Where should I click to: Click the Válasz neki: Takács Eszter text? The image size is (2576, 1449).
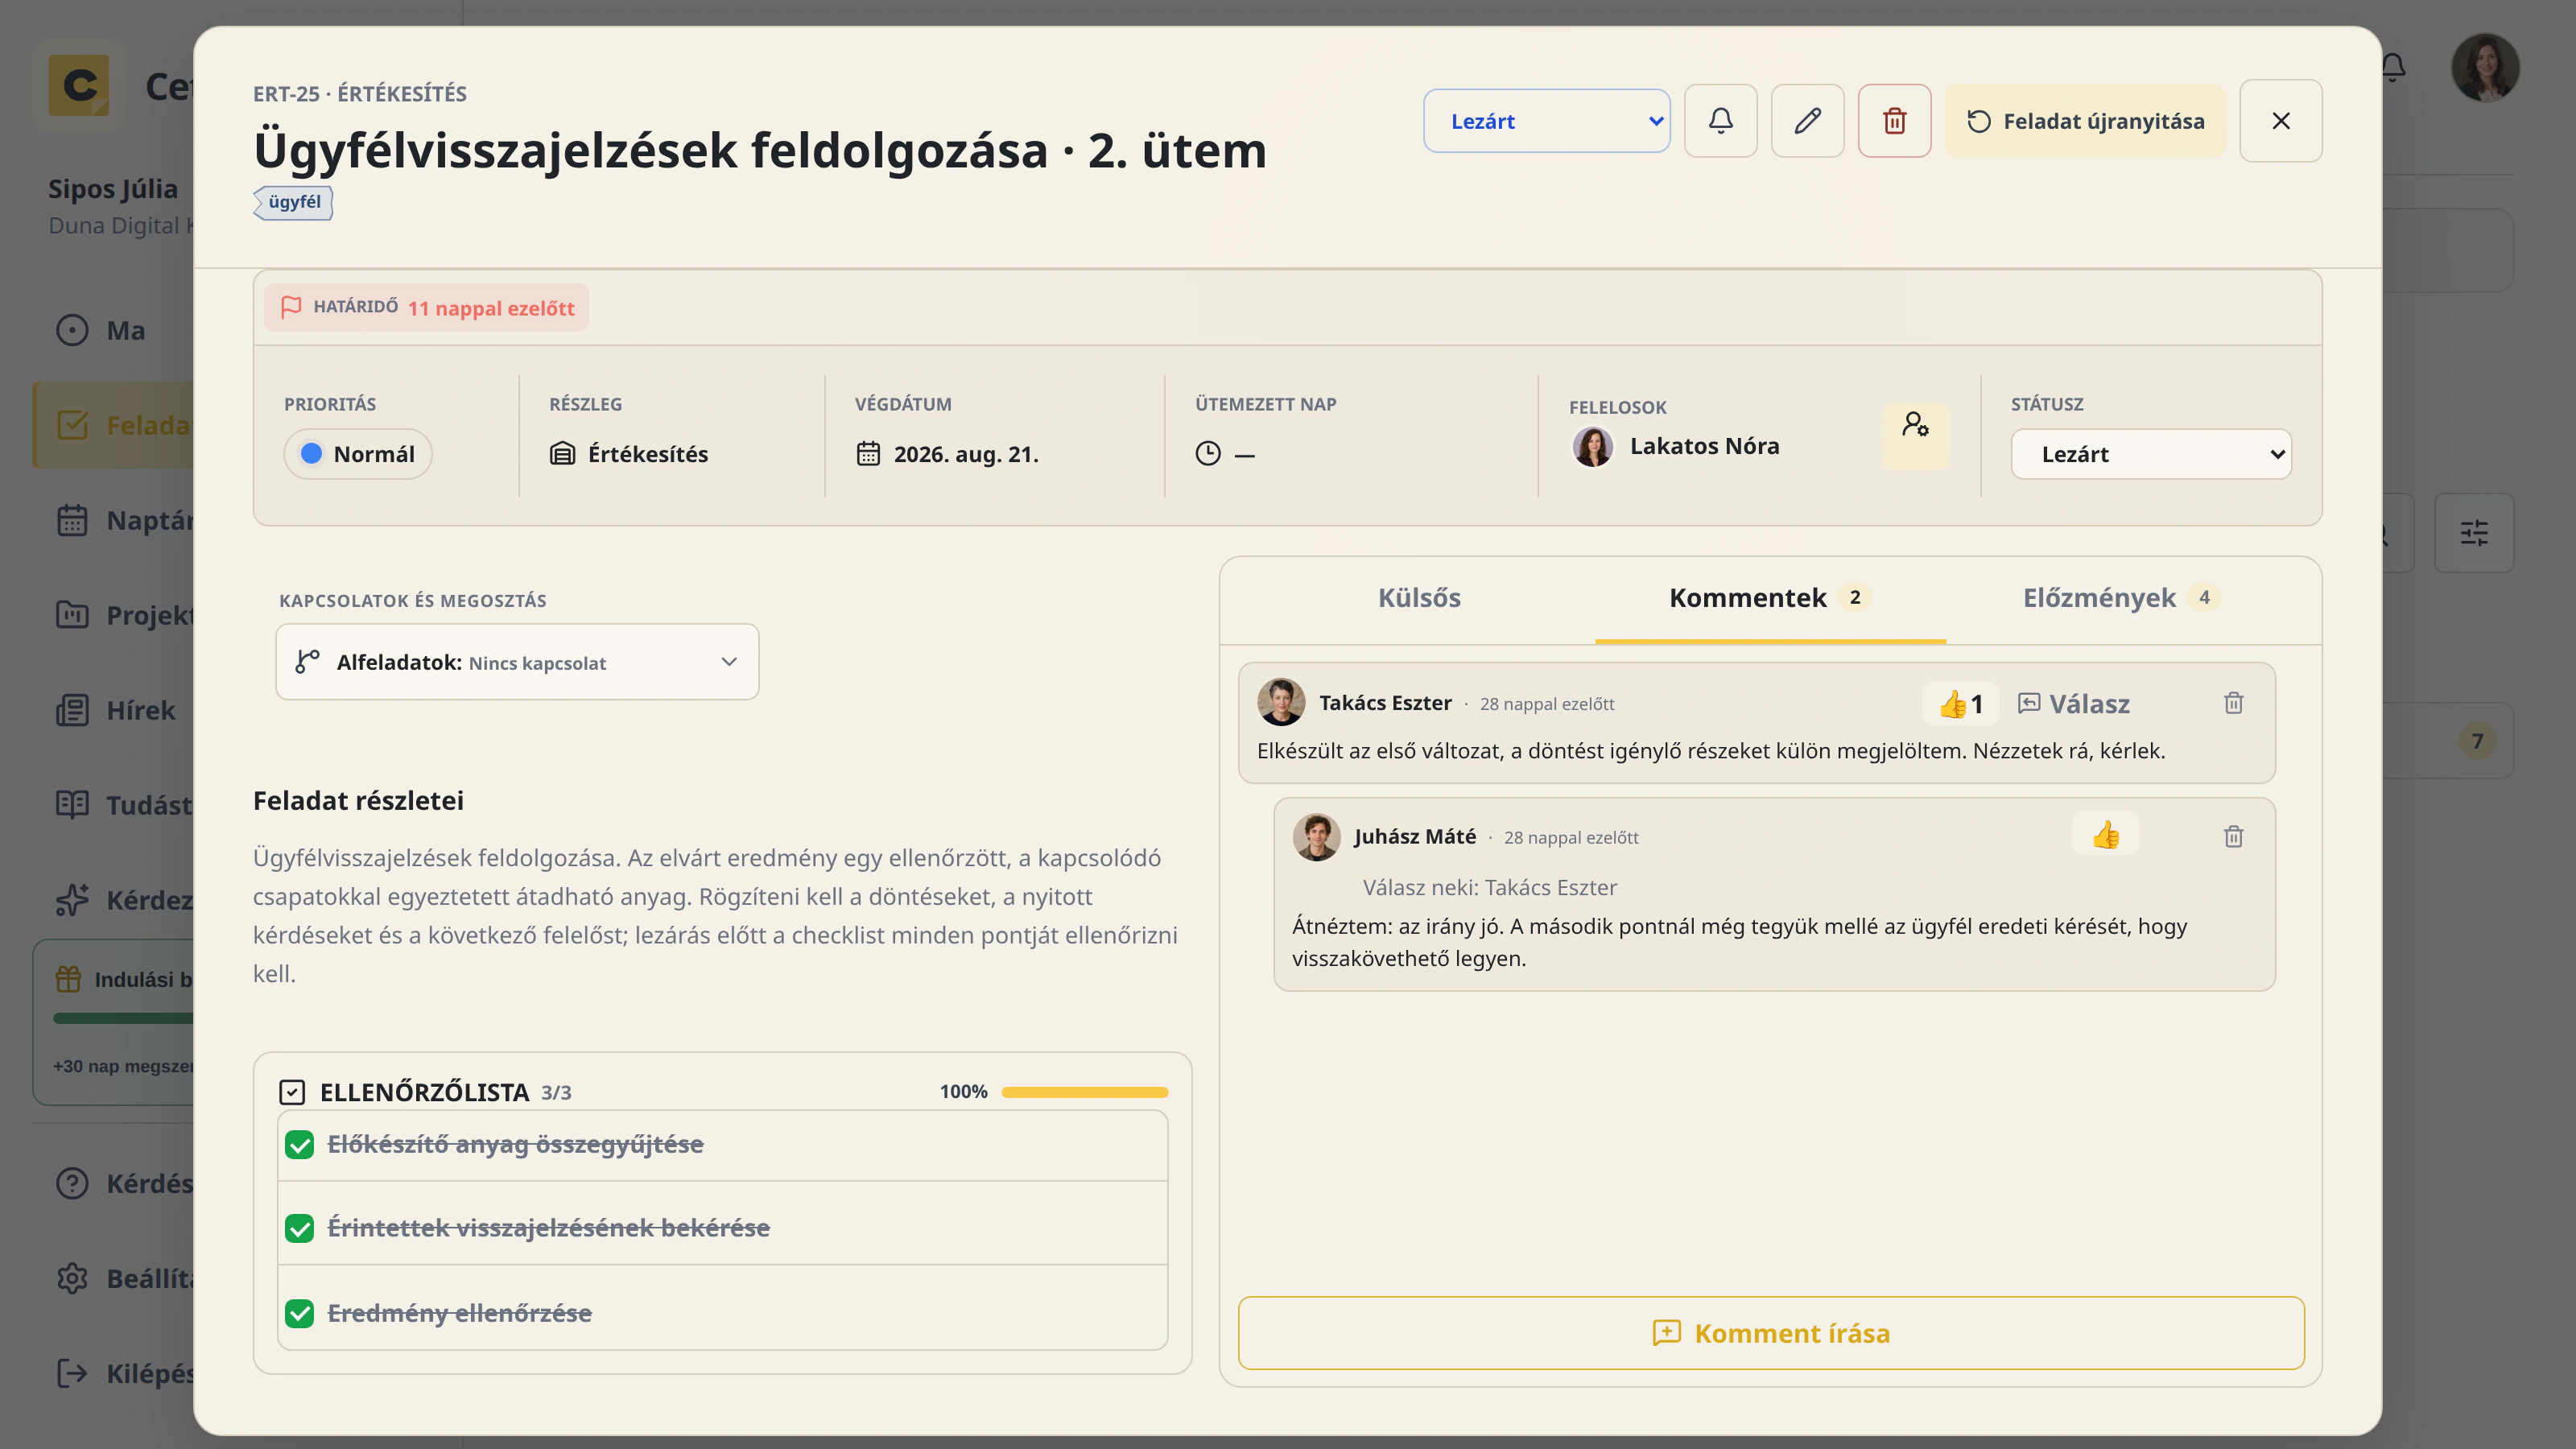pyautogui.click(x=1489, y=887)
